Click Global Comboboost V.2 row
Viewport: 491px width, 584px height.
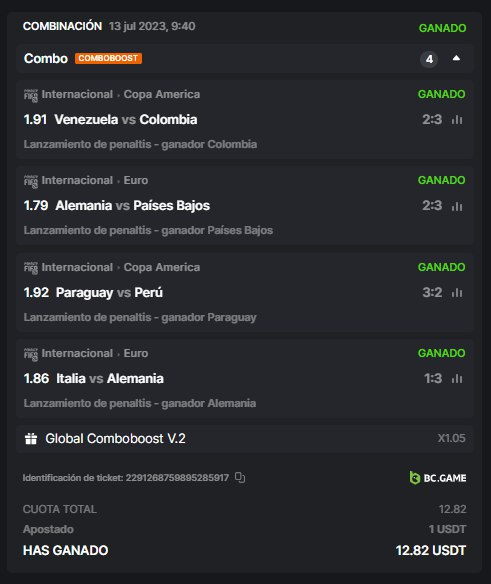pyautogui.click(x=245, y=439)
